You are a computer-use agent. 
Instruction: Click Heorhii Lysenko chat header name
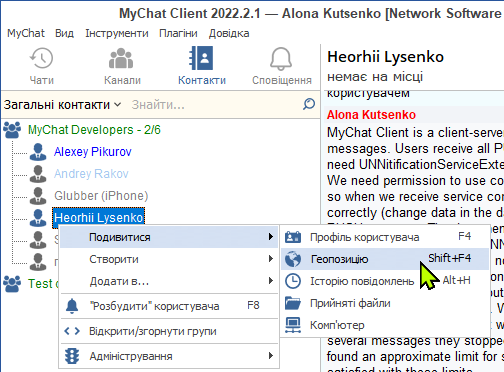coord(385,57)
